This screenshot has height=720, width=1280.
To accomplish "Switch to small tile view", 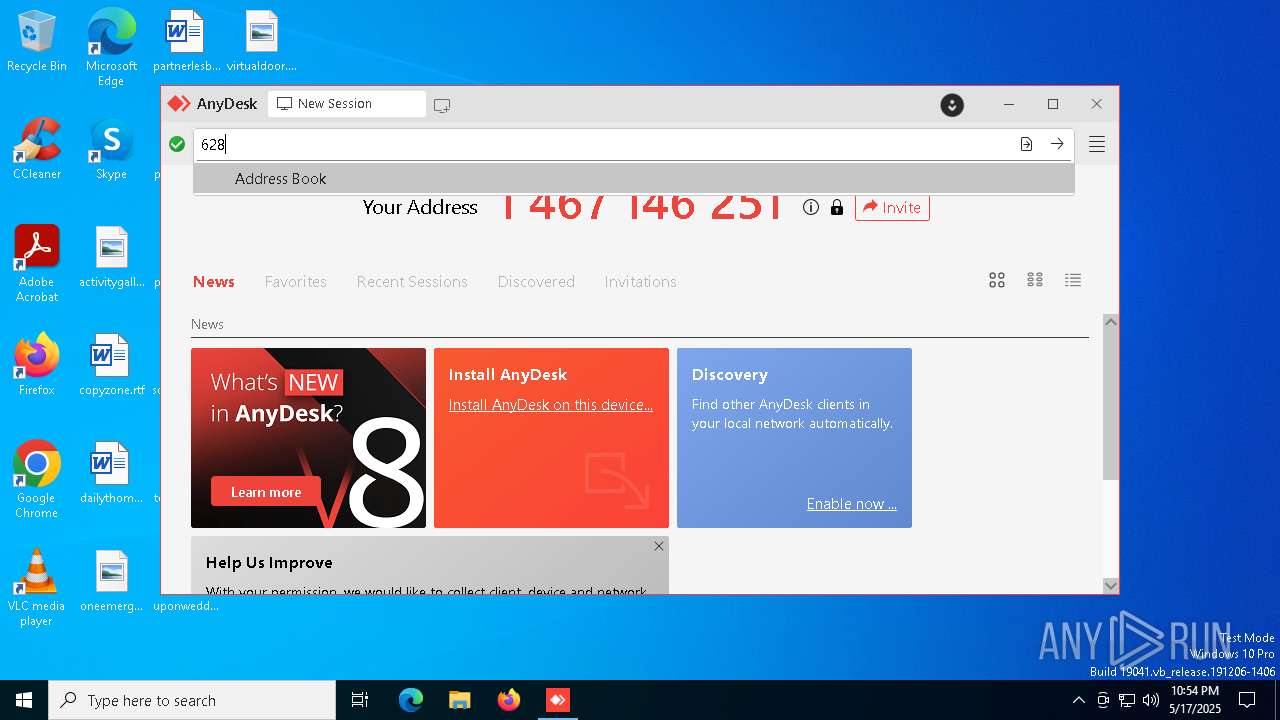I will [x=1035, y=280].
